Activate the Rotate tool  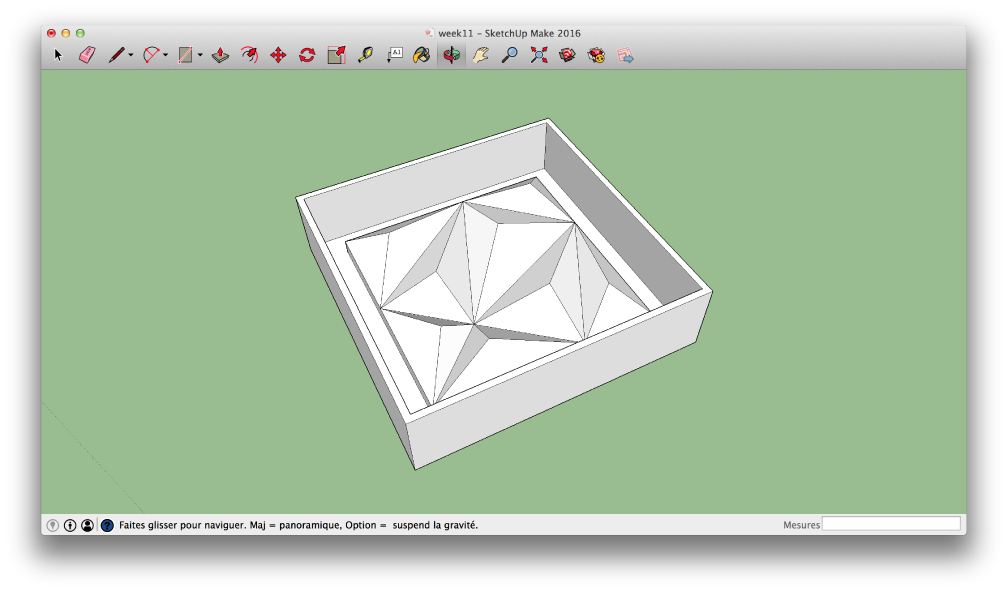pos(307,55)
